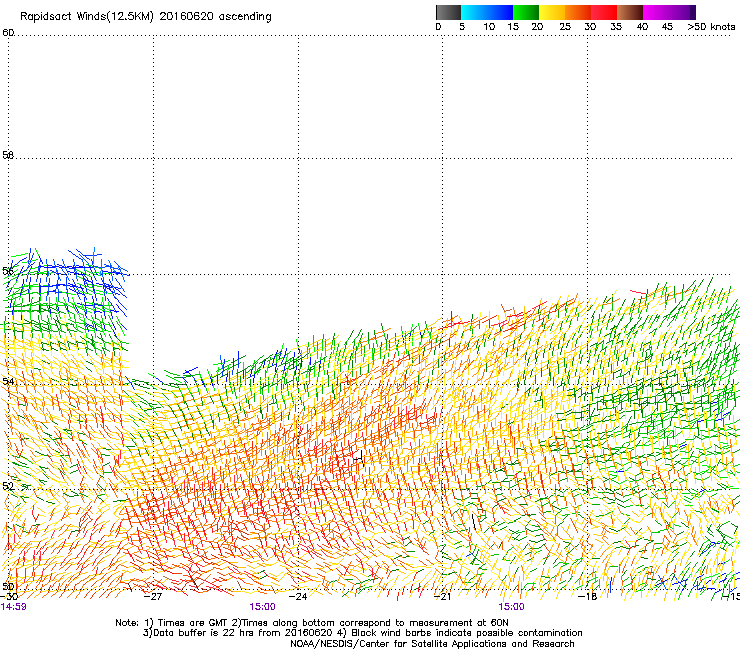Click the "35" legend scale label
The image size is (740, 650).
click(x=616, y=27)
